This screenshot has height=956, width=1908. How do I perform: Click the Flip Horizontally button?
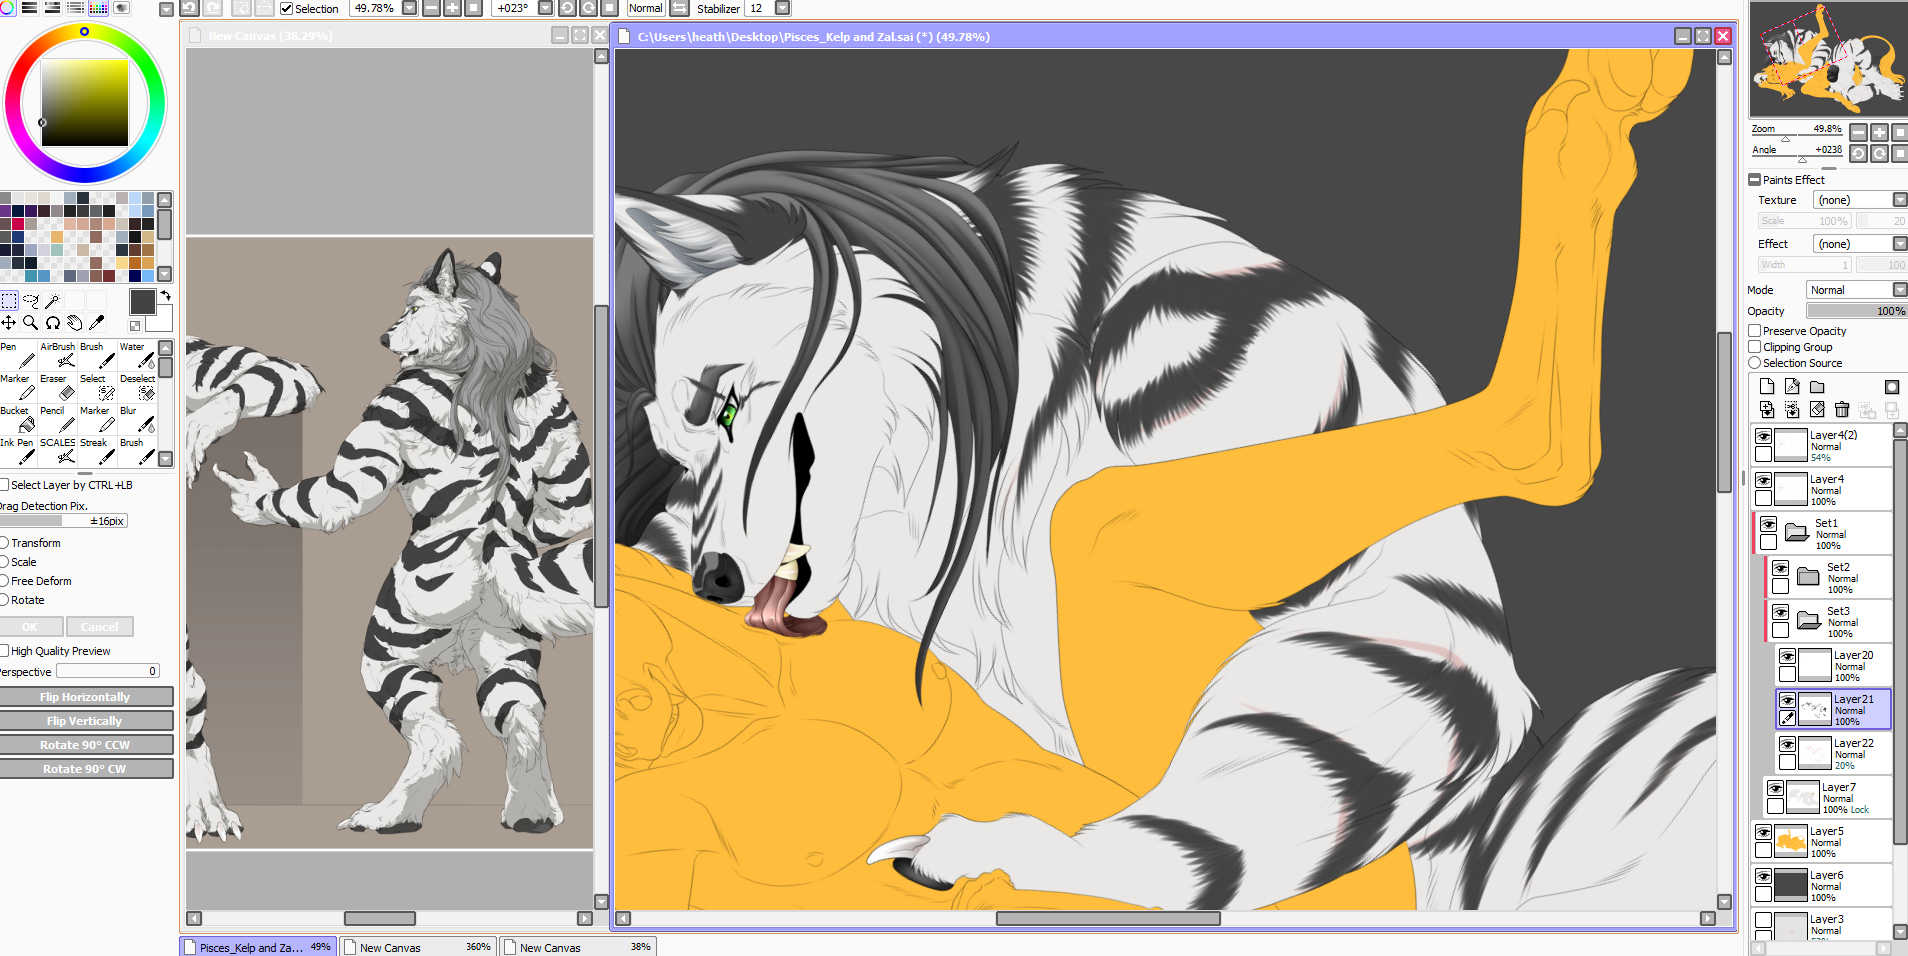(x=85, y=697)
